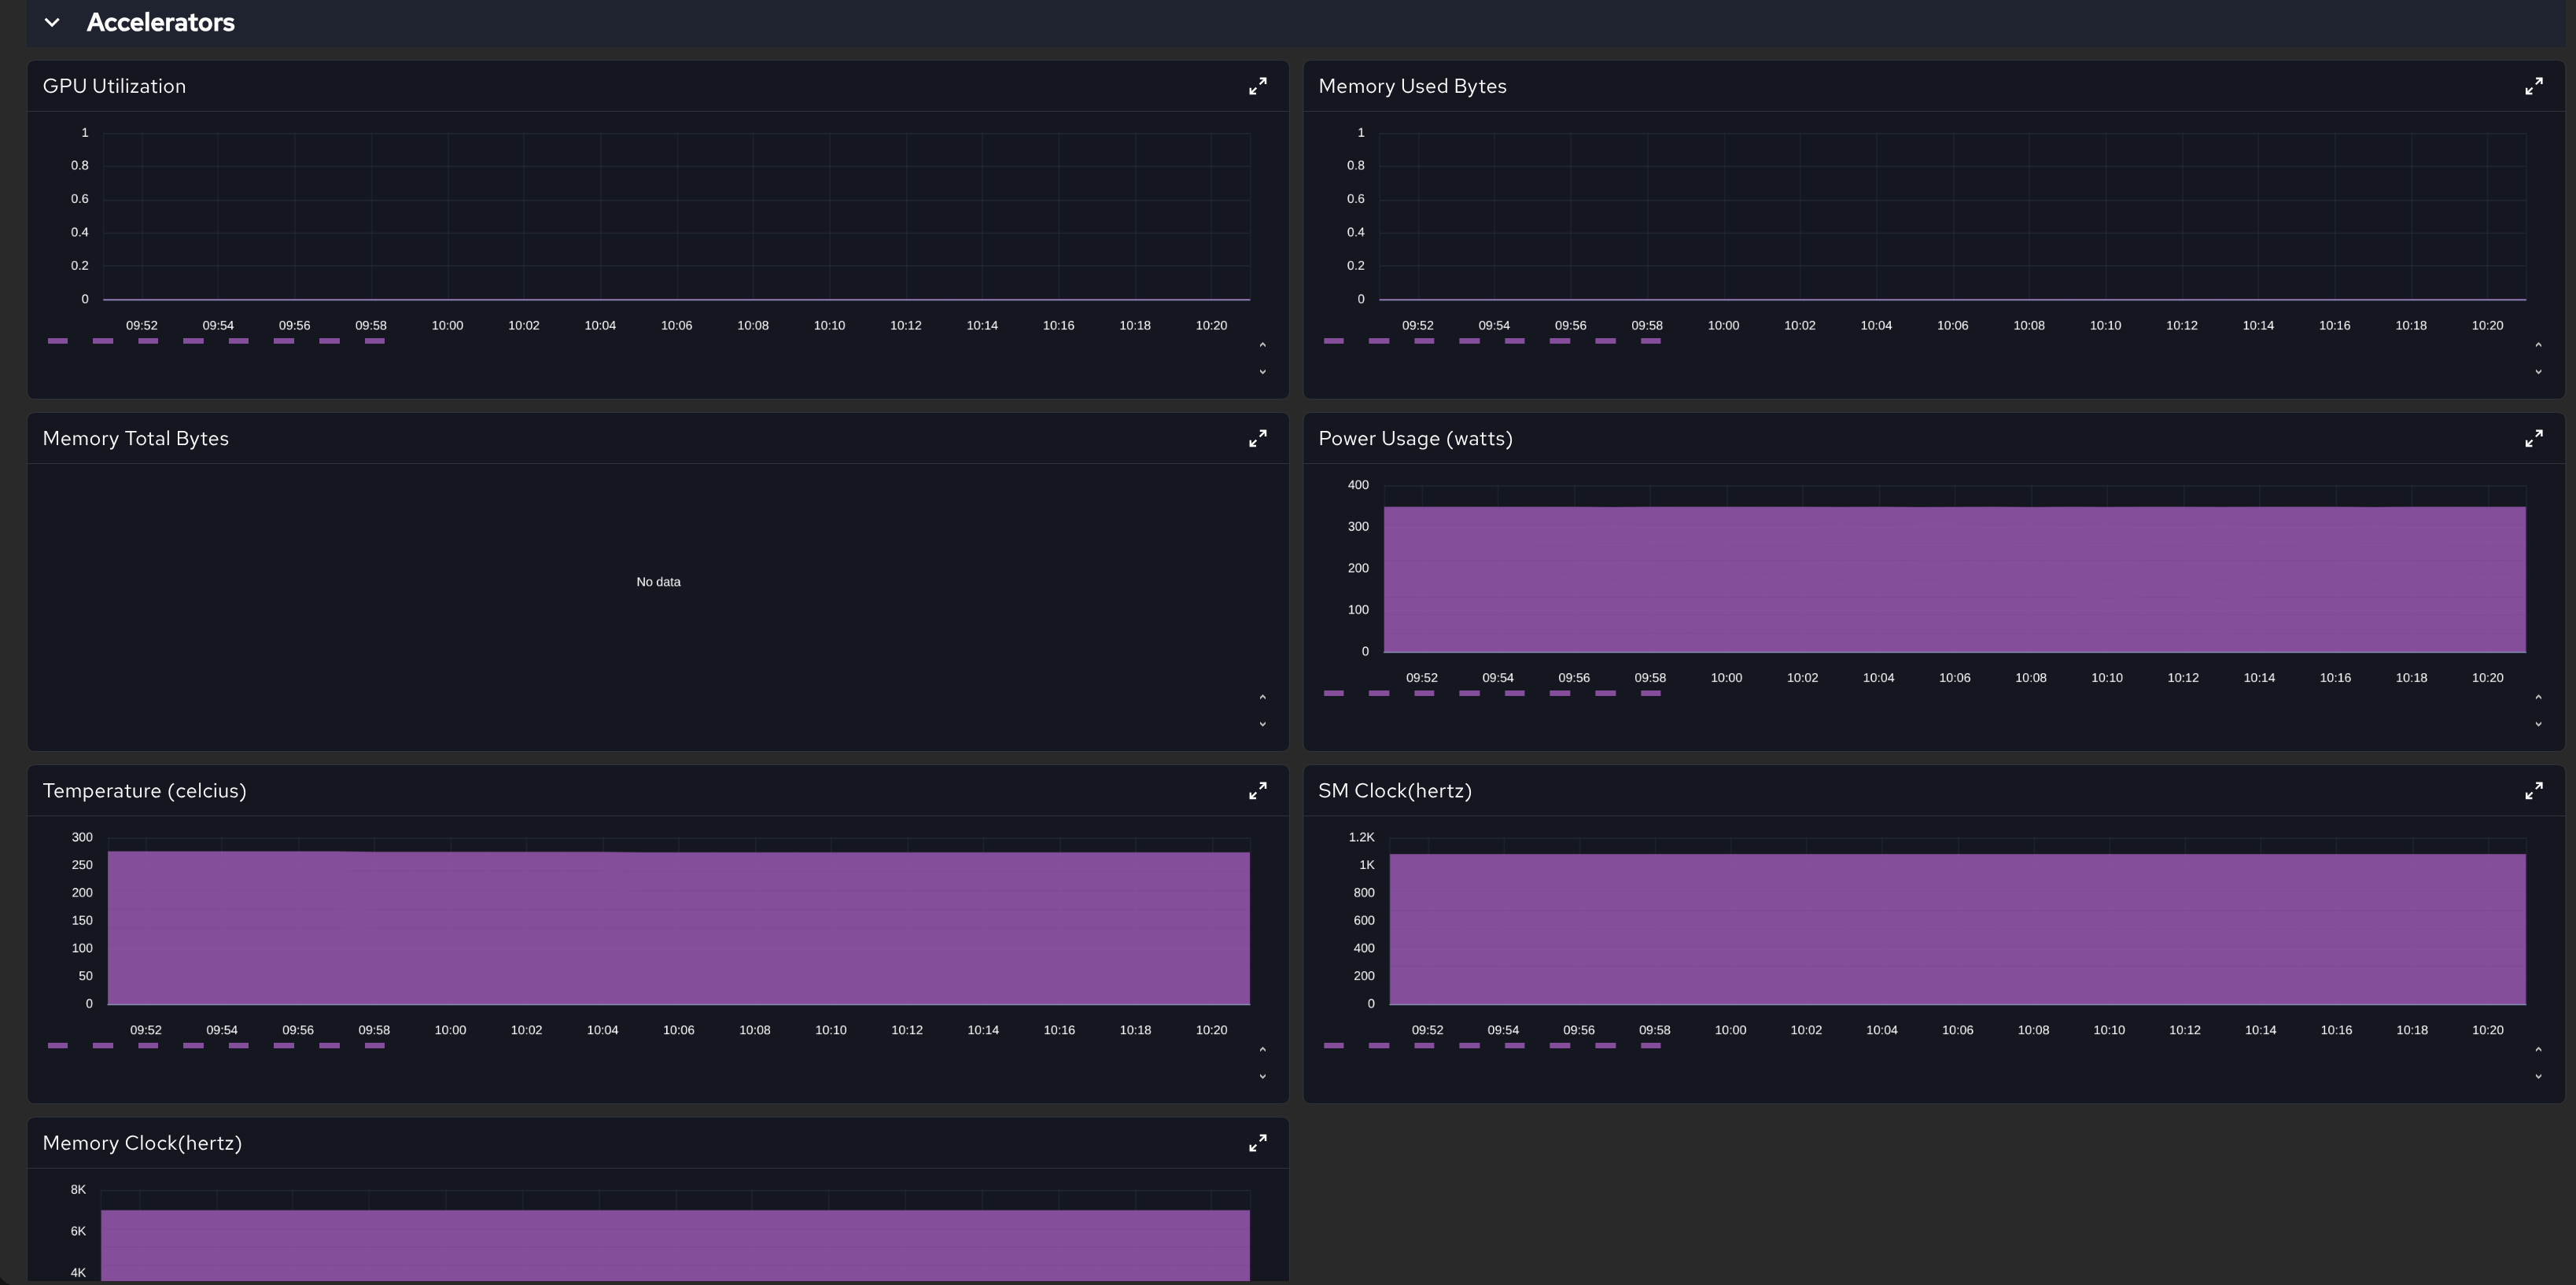Collapse the Accelerators section chevron
The width and height of the screenshot is (2576, 1285).
[x=52, y=23]
